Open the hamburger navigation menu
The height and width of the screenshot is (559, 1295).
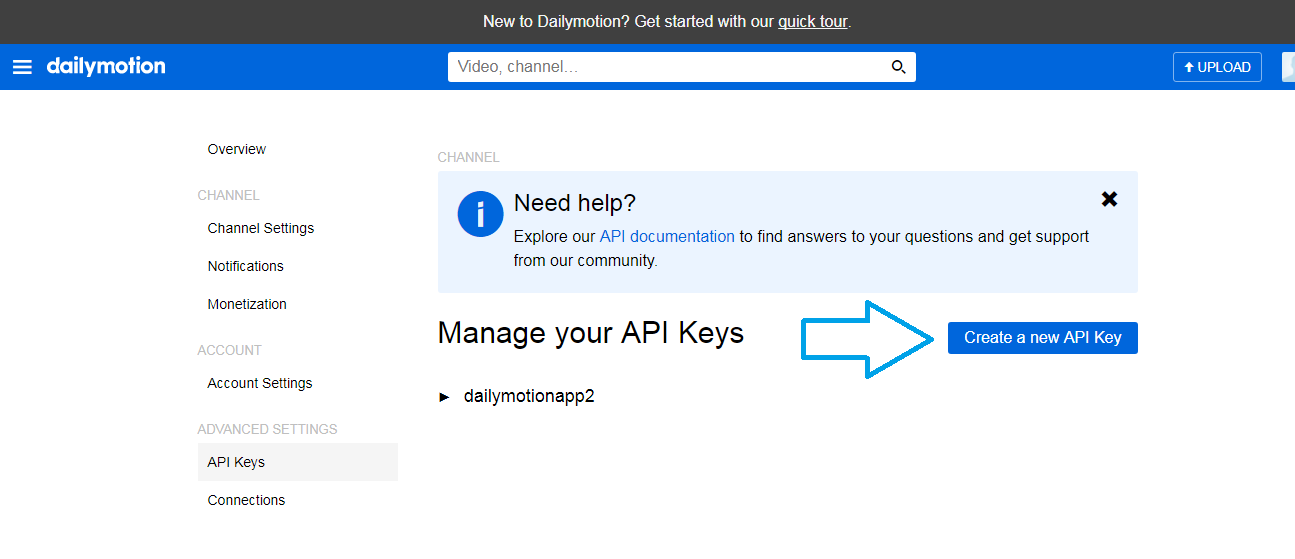pyautogui.click(x=22, y=67)
